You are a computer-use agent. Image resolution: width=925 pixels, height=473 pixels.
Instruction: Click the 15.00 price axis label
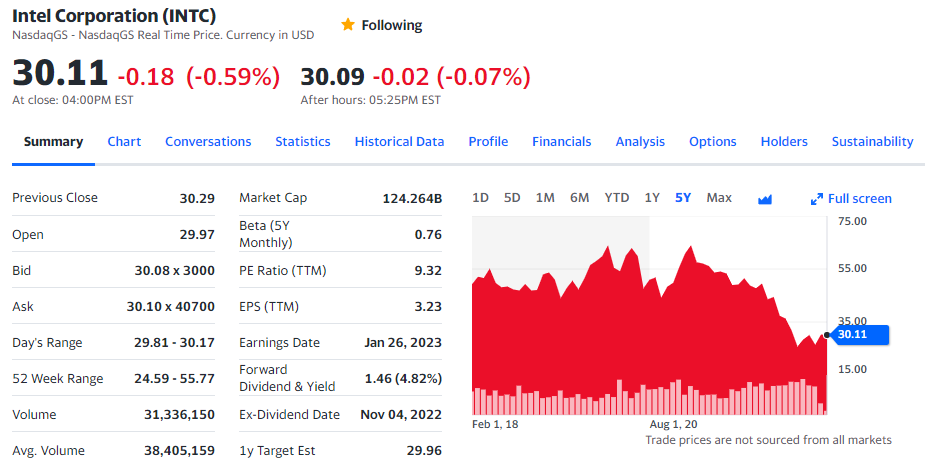(852, 369)
